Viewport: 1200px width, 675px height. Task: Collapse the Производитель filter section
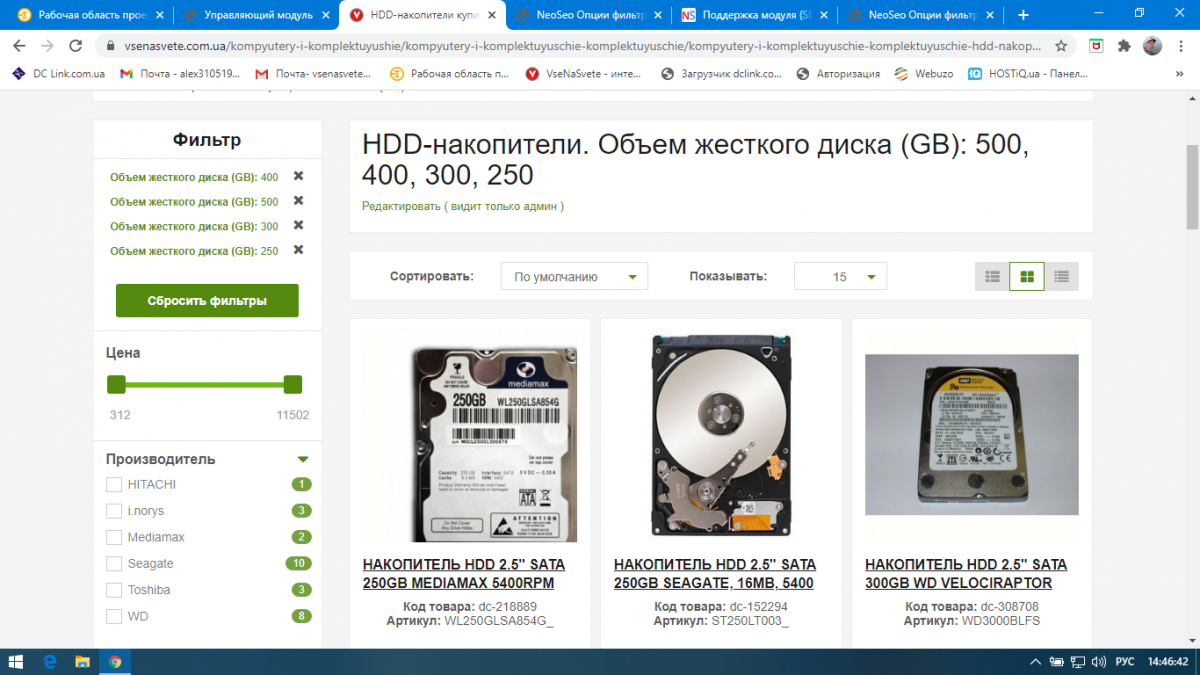[303, 460]
